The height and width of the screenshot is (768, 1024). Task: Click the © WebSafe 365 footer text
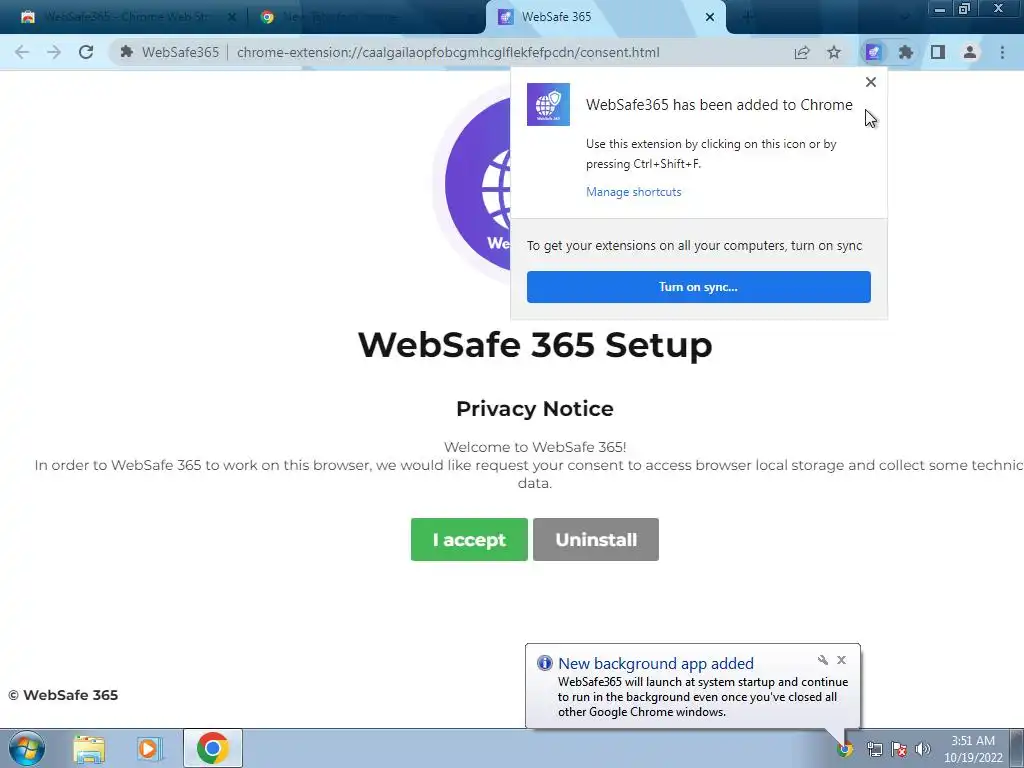[63, 695]
